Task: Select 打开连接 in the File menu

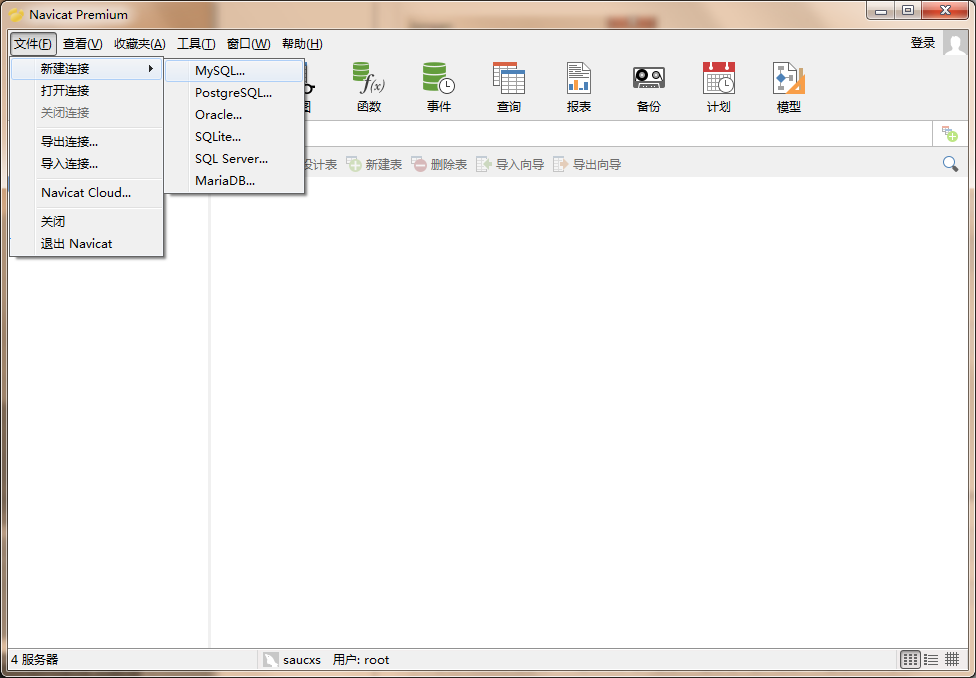Action: [87, 91]
